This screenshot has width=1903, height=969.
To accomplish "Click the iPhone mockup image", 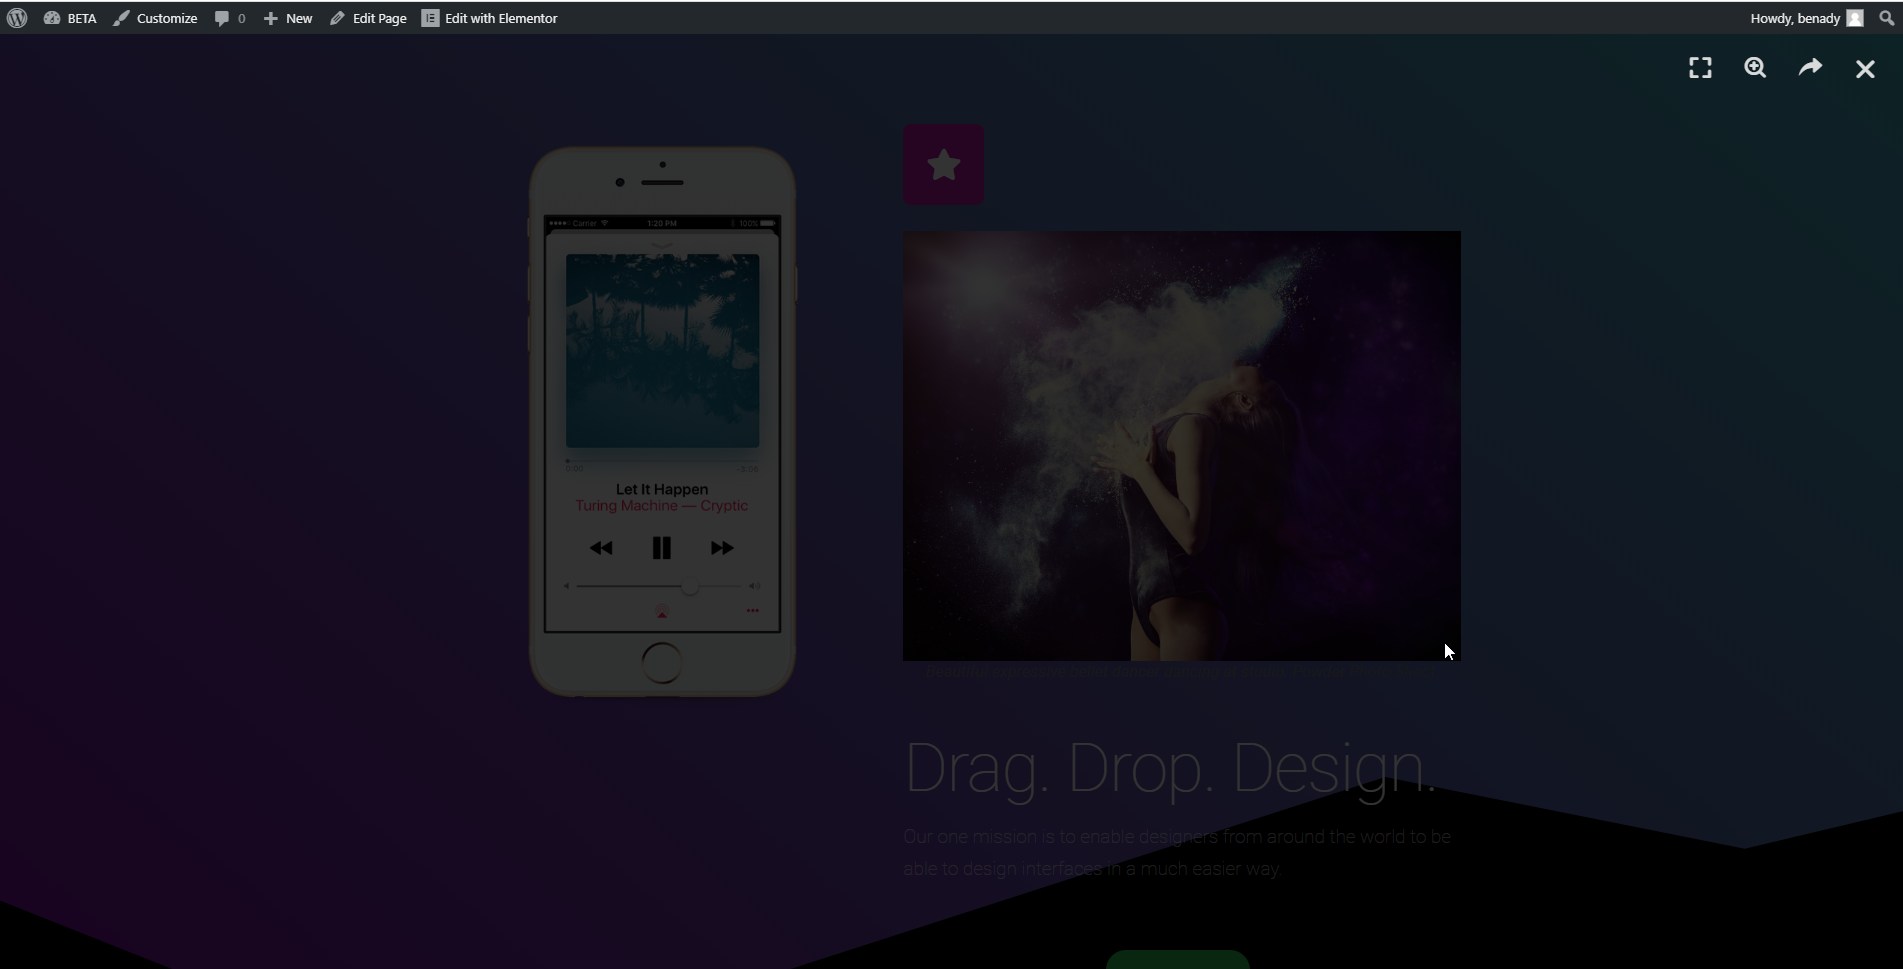I will 662,421.
